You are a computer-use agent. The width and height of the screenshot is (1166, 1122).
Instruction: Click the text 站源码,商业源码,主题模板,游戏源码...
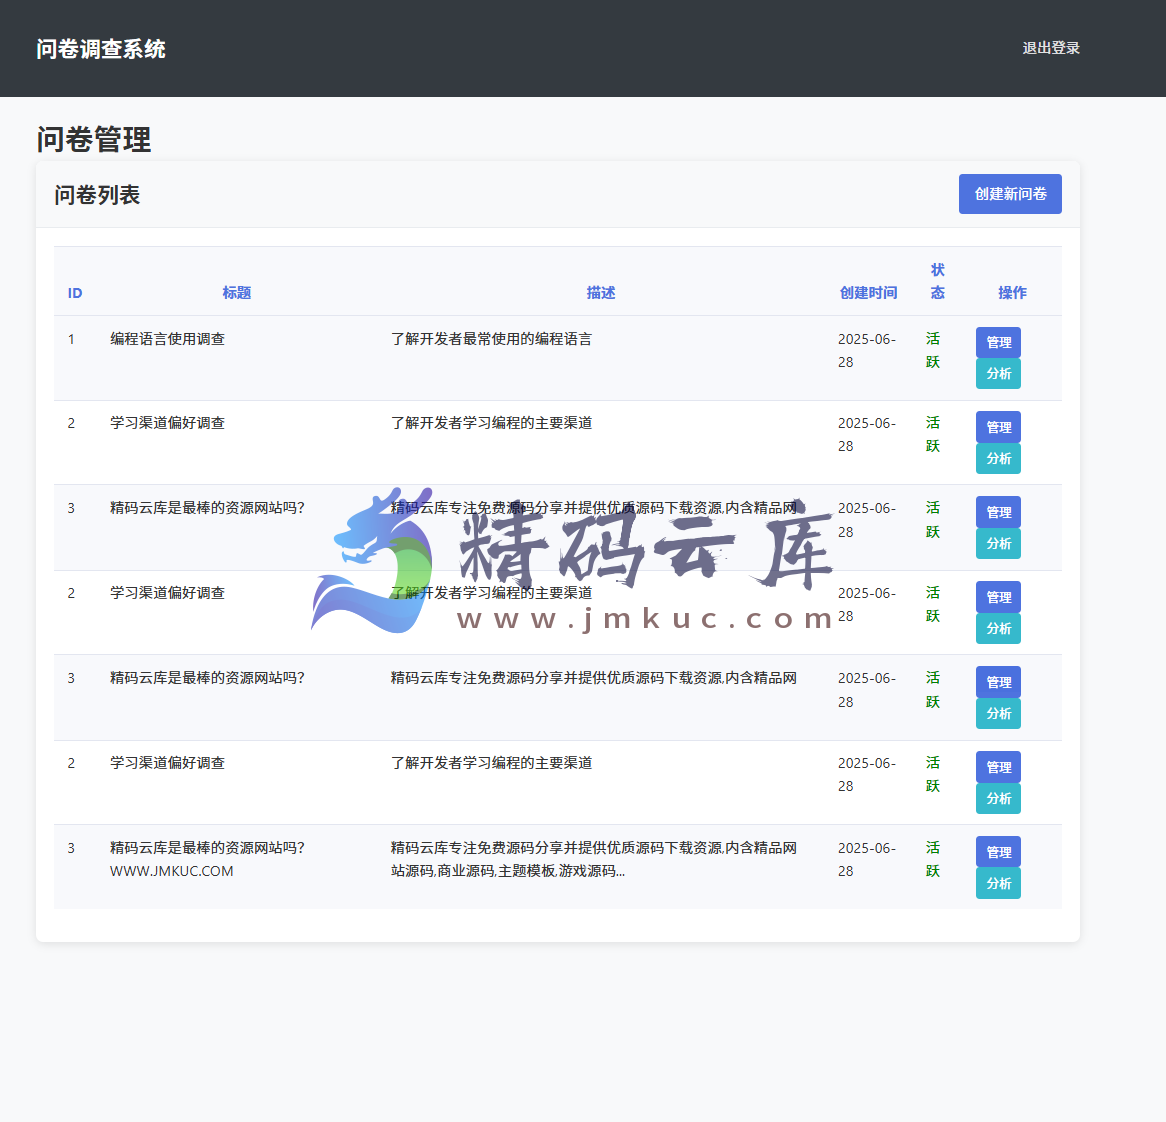[508, 871]
